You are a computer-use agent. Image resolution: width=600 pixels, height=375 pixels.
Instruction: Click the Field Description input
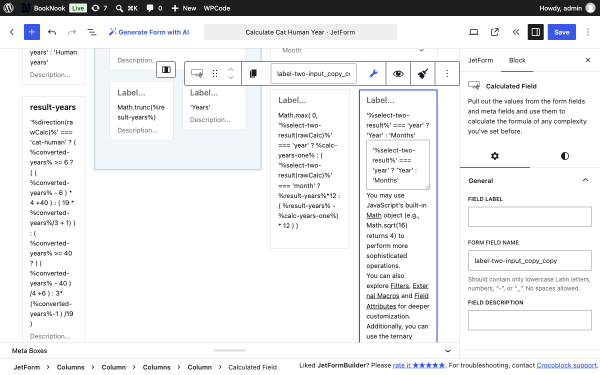530,320
